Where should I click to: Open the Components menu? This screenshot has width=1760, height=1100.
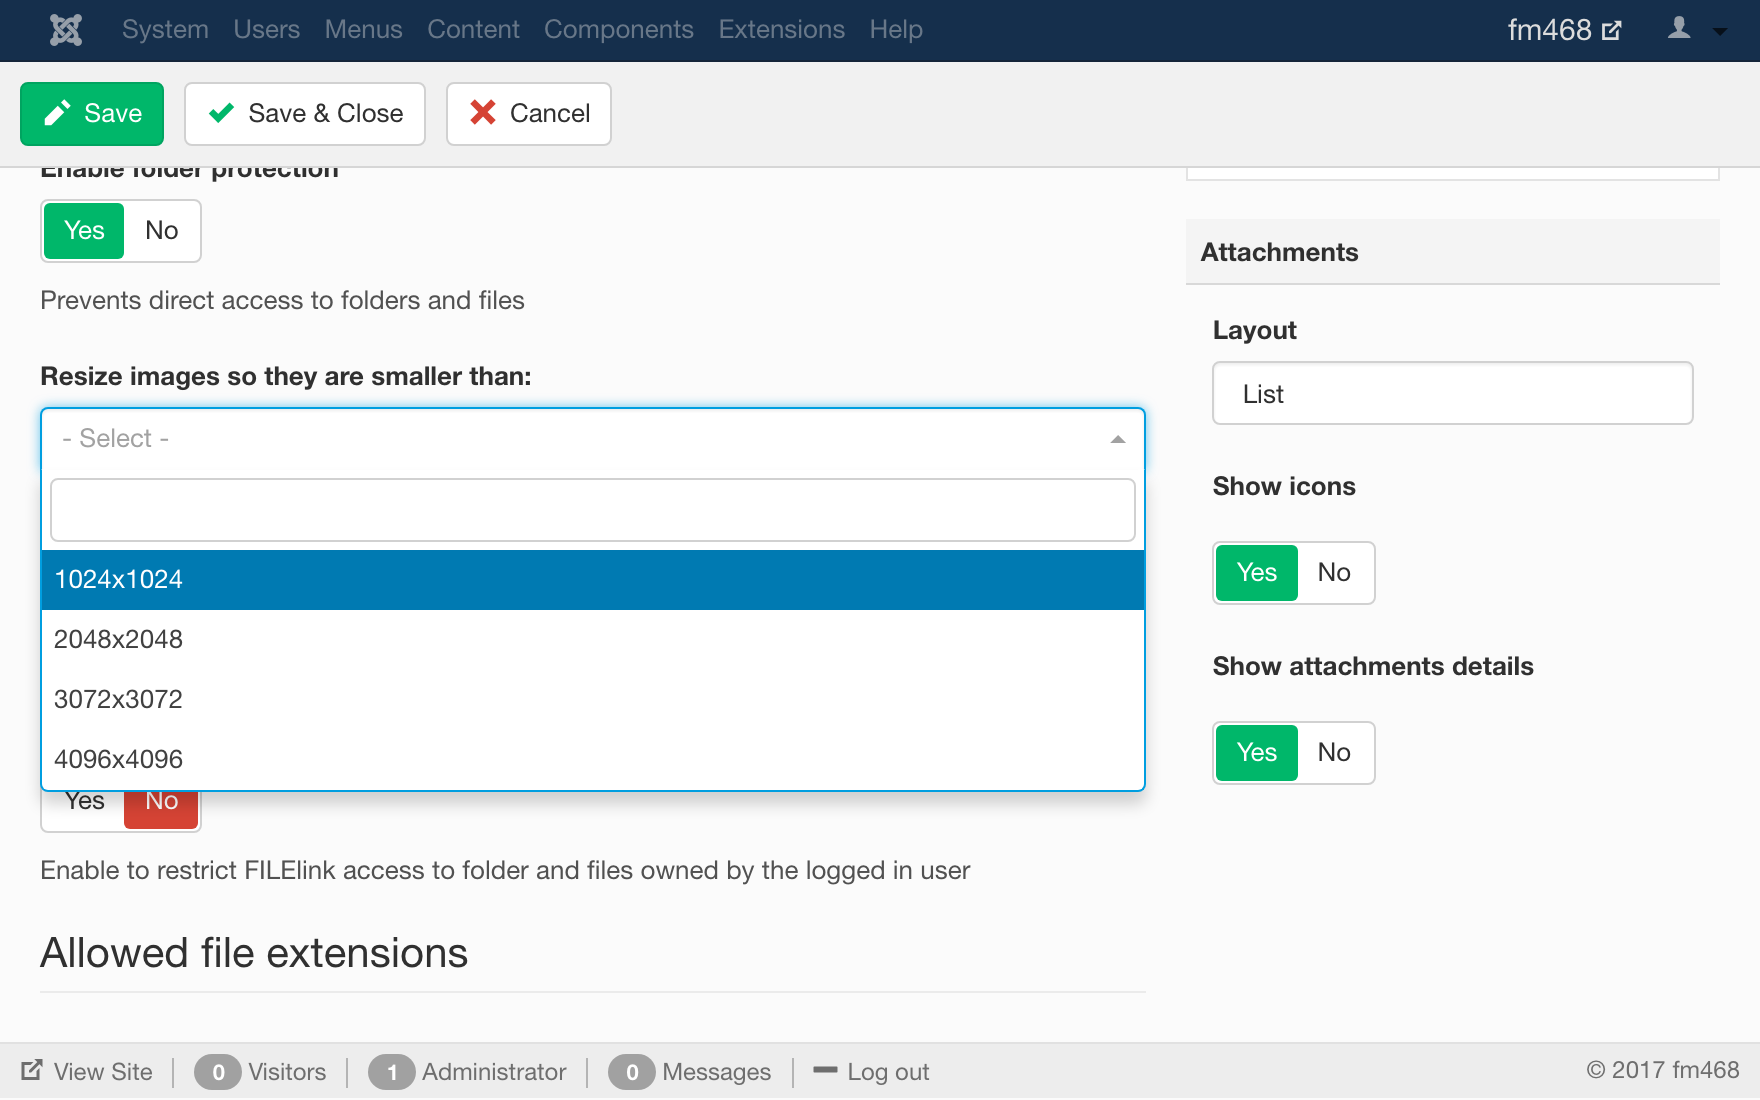coord(618,30)
